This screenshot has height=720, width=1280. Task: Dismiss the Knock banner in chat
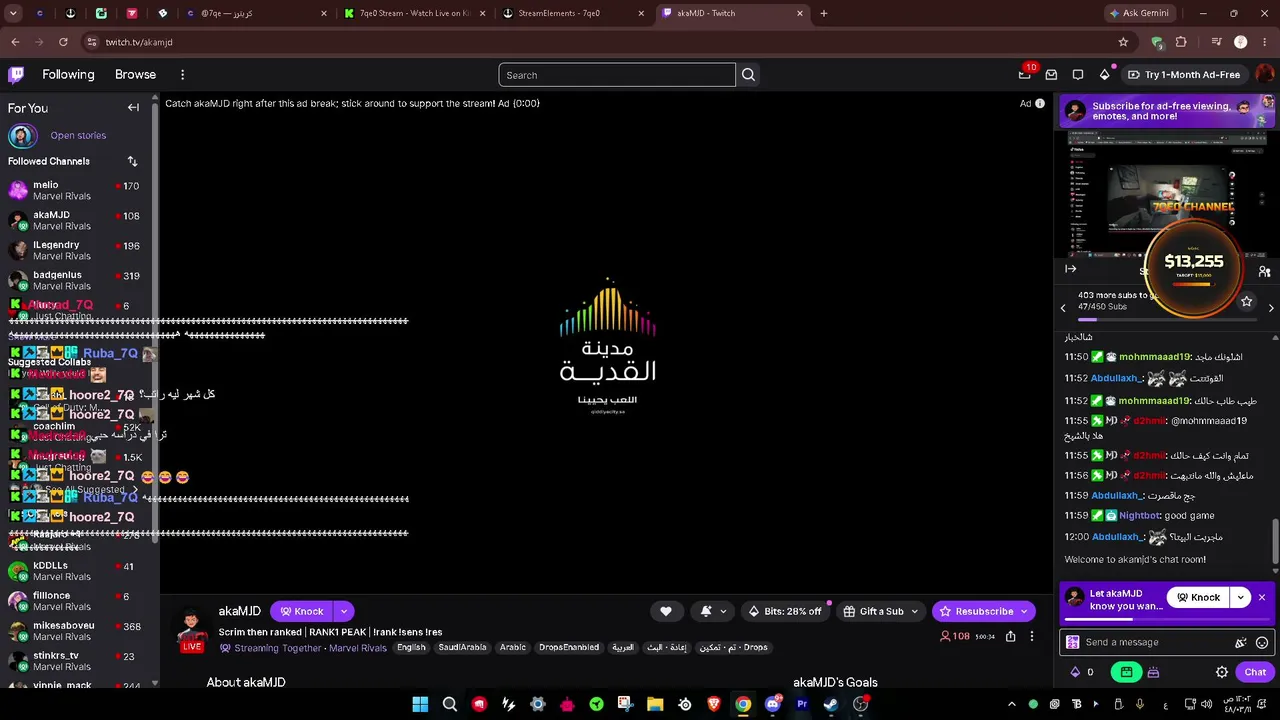click(x=1262, y=598)
